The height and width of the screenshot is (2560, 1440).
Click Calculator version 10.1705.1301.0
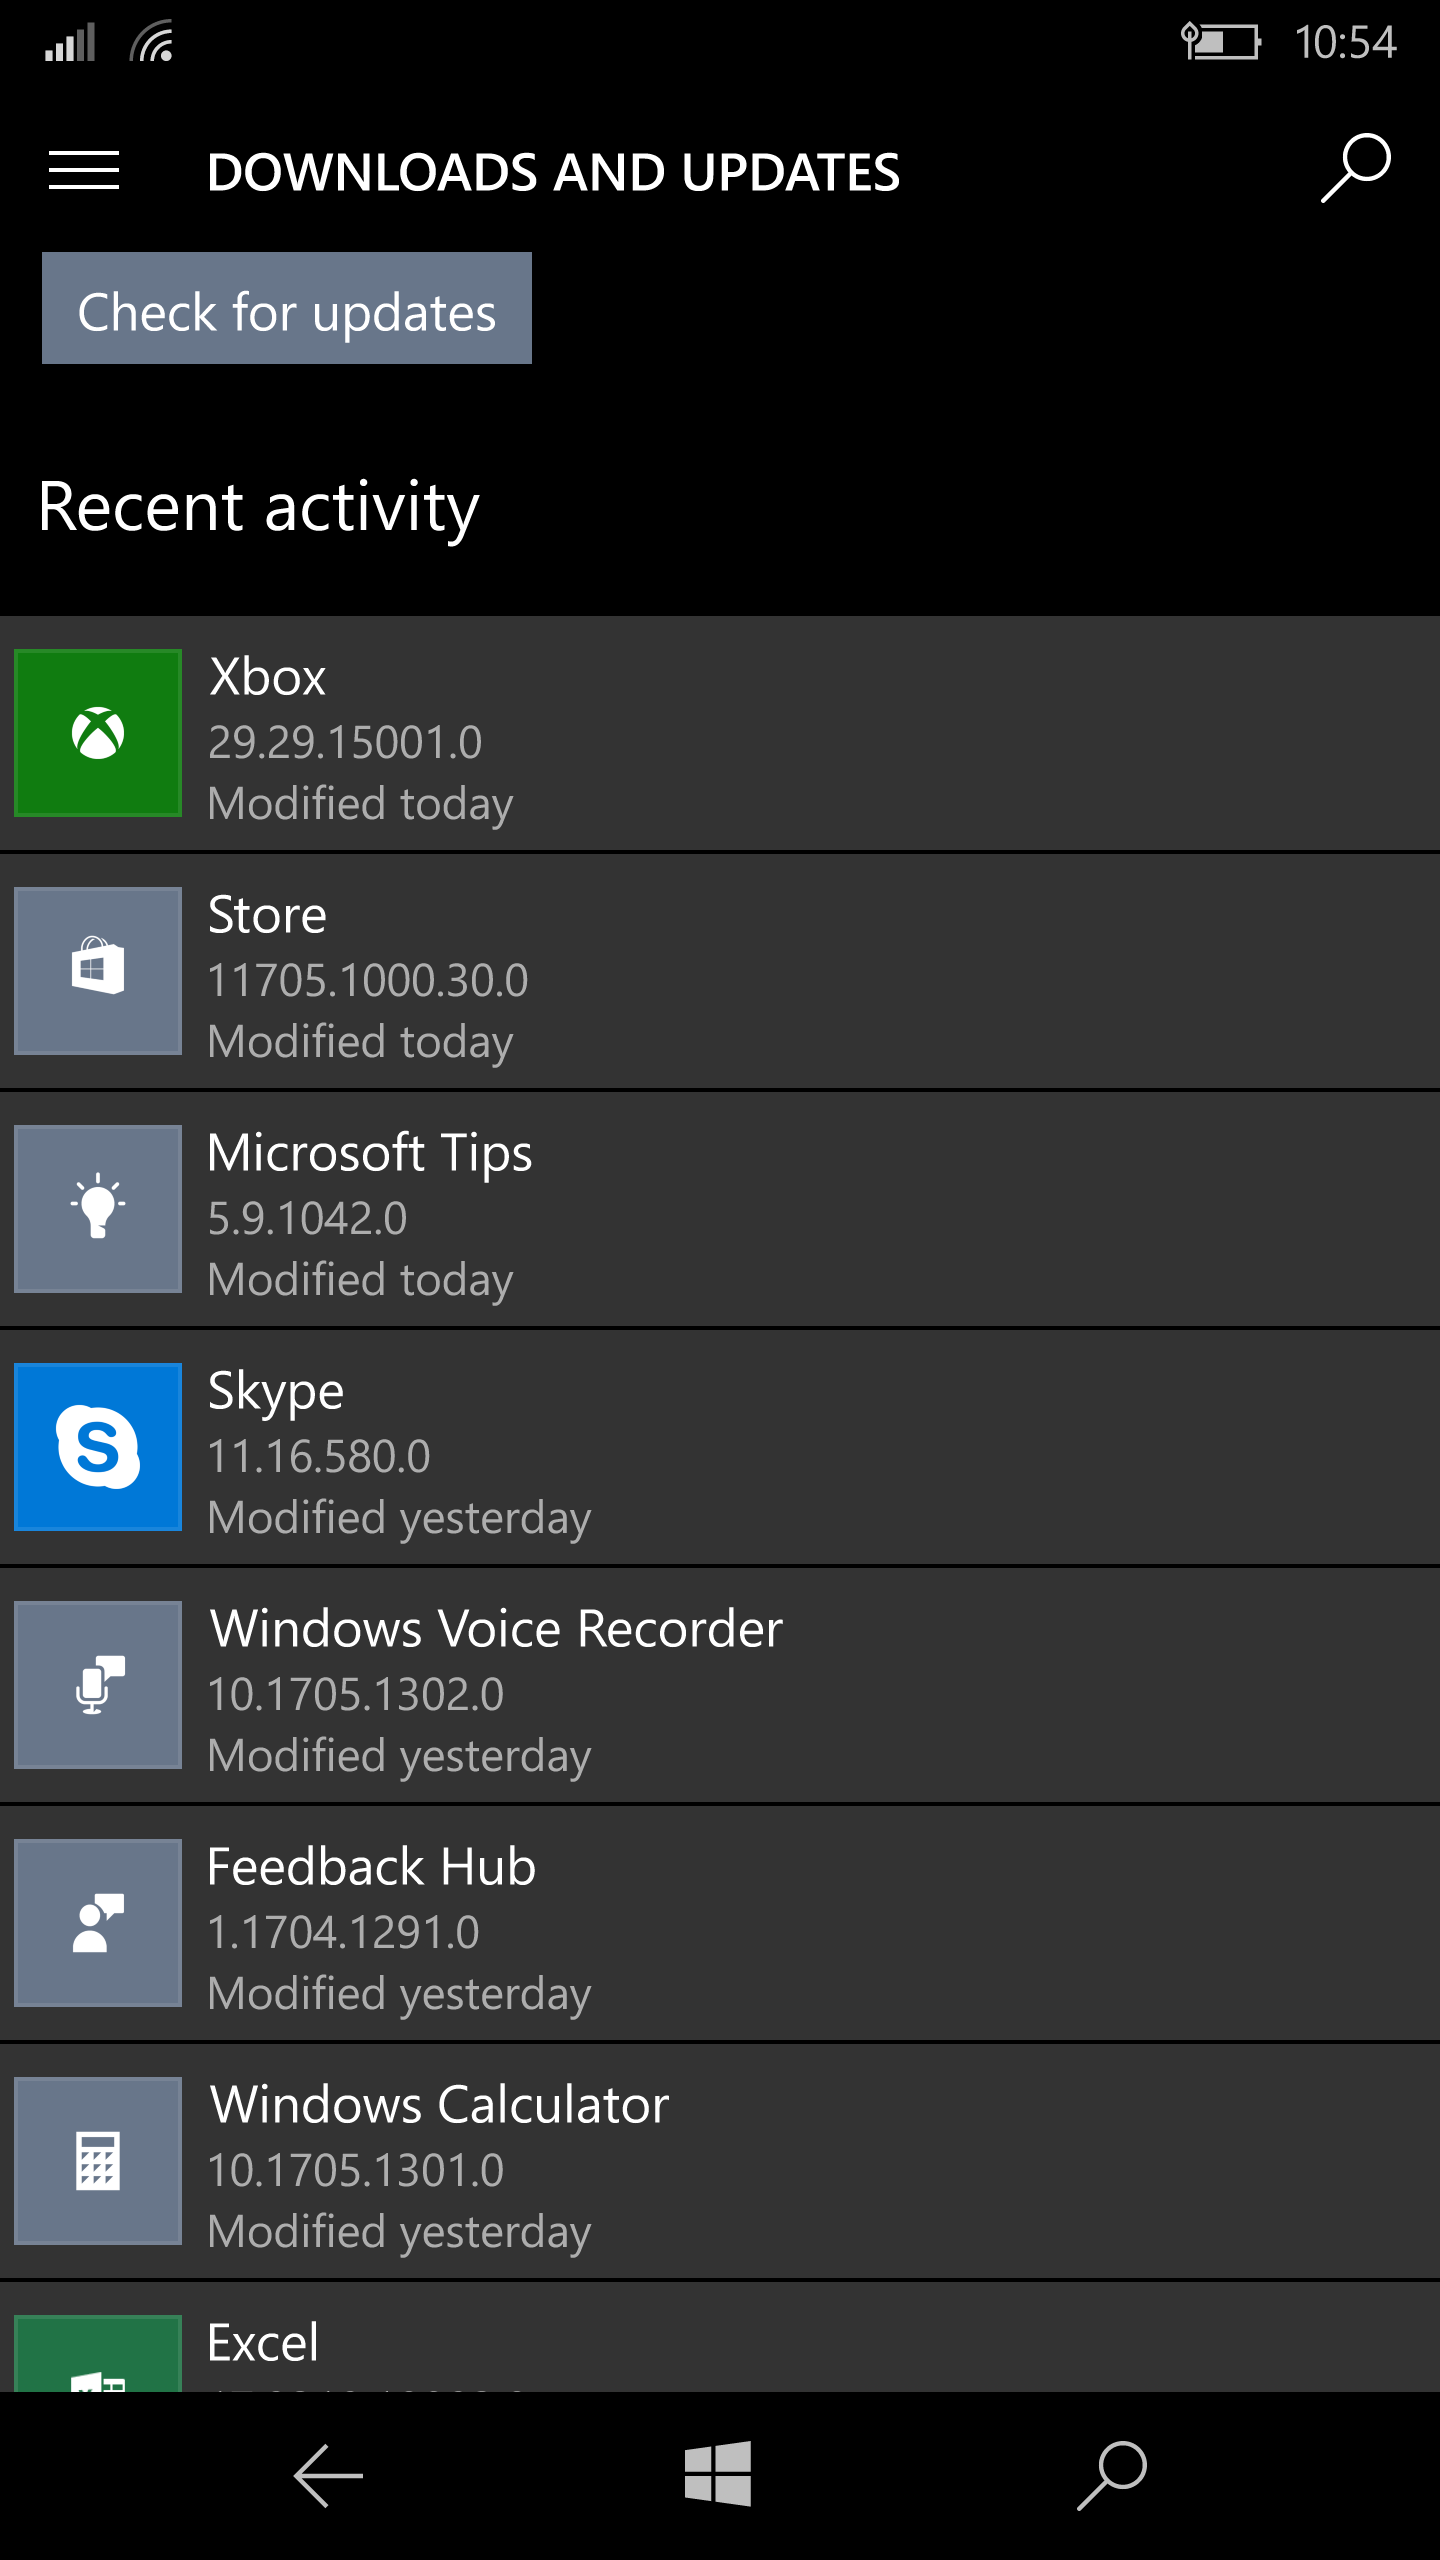coord(356,2170)
